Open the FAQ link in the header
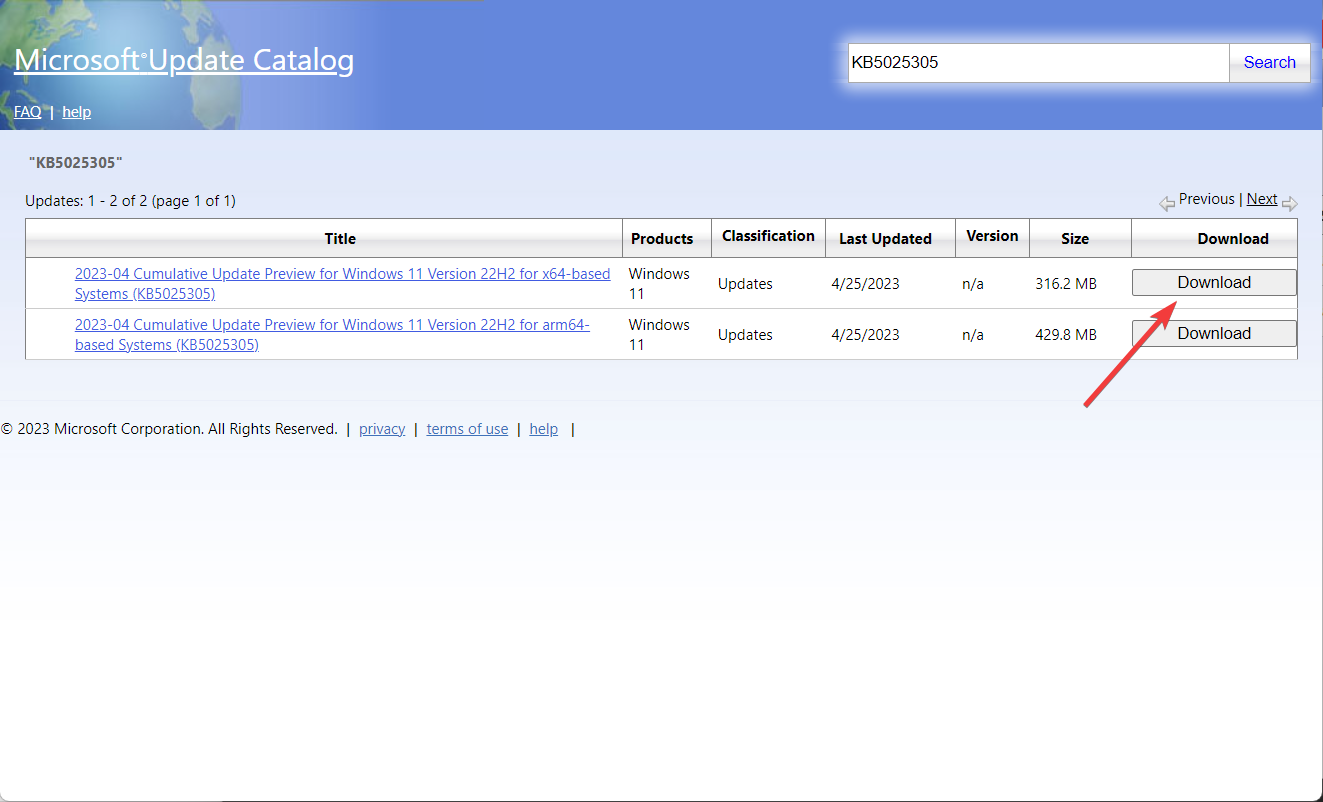 [x=28, y=112]
